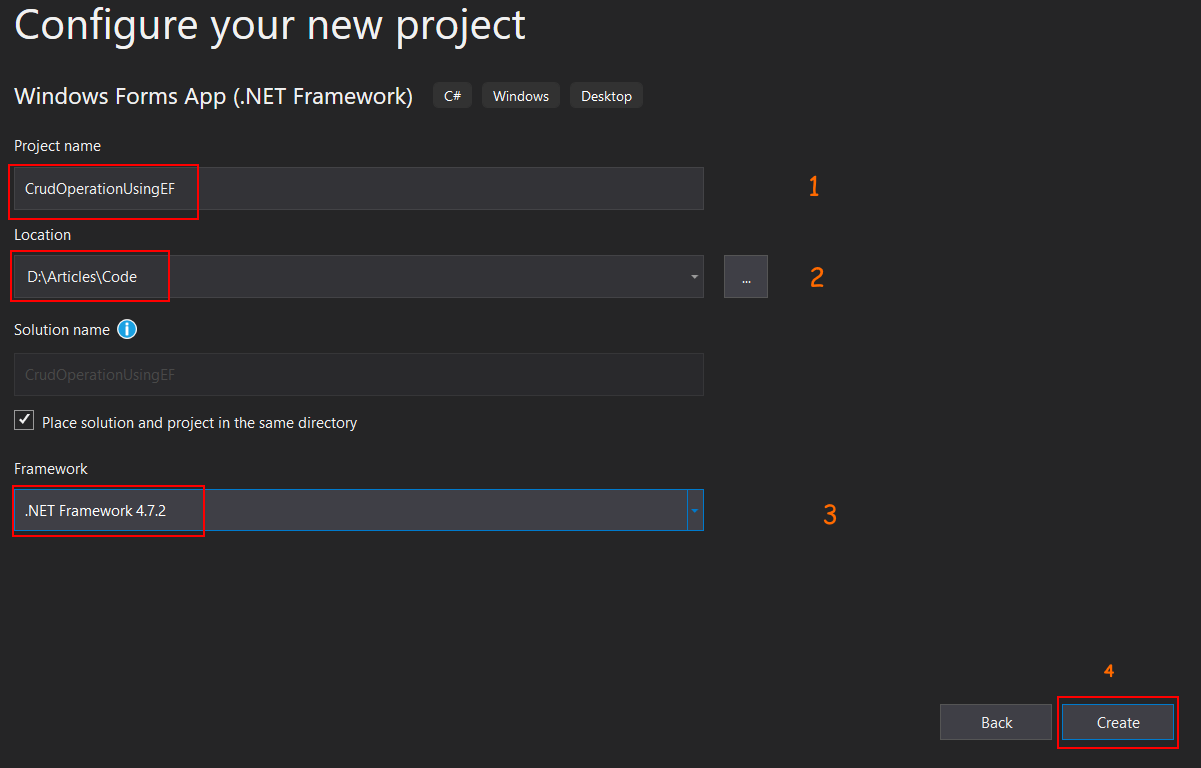Click the "Place solution and project" label text
Image resolution: width=1201 pixels, height=768 pixels.
point(199,423)
